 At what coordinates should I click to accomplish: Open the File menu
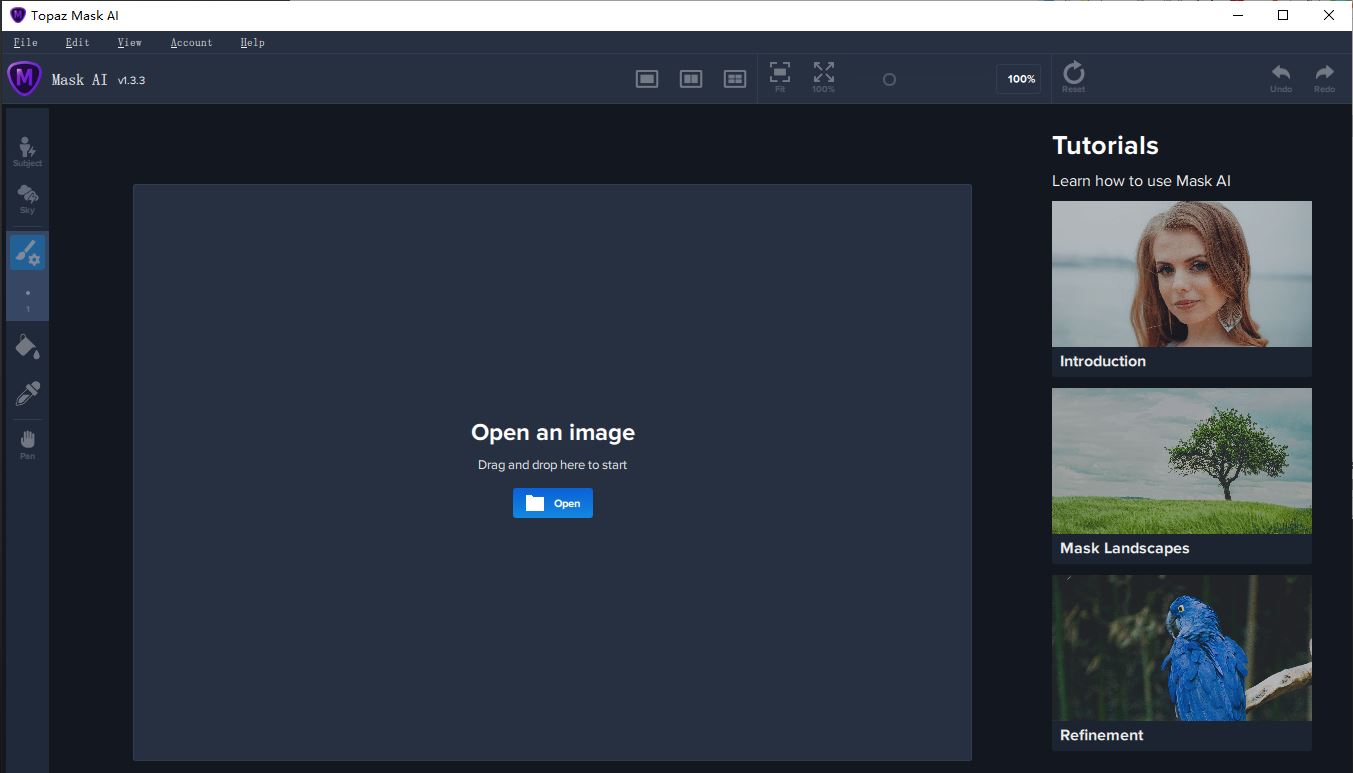[26, 42]
